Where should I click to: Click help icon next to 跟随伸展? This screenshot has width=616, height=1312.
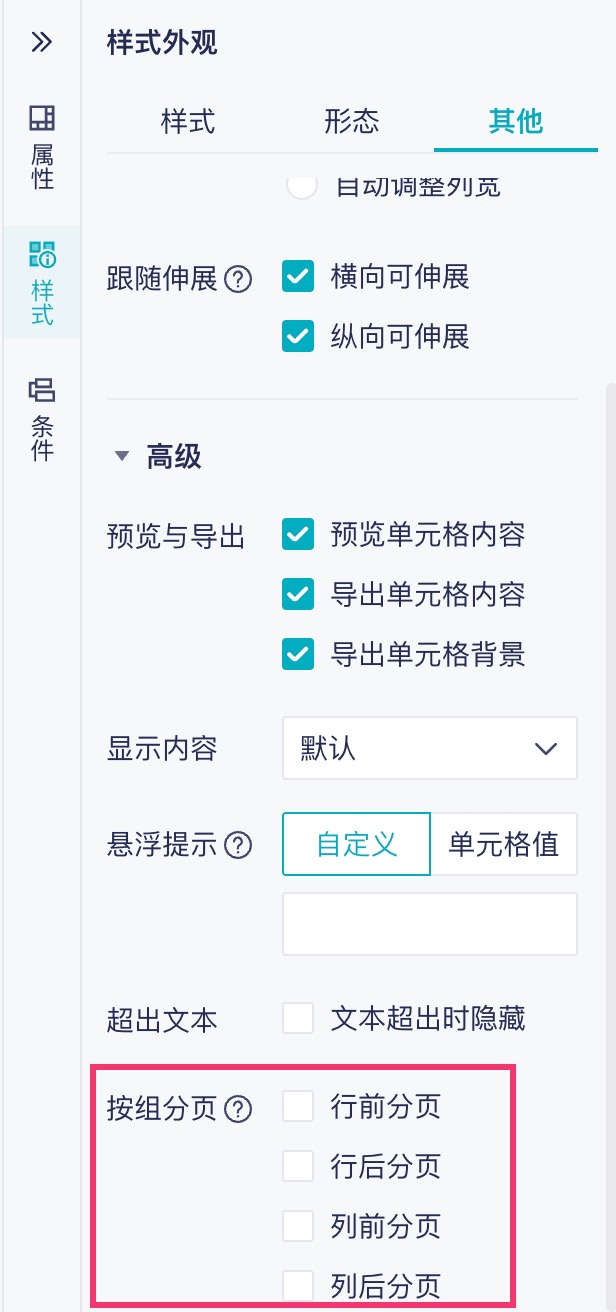click(x=237, y=280)
